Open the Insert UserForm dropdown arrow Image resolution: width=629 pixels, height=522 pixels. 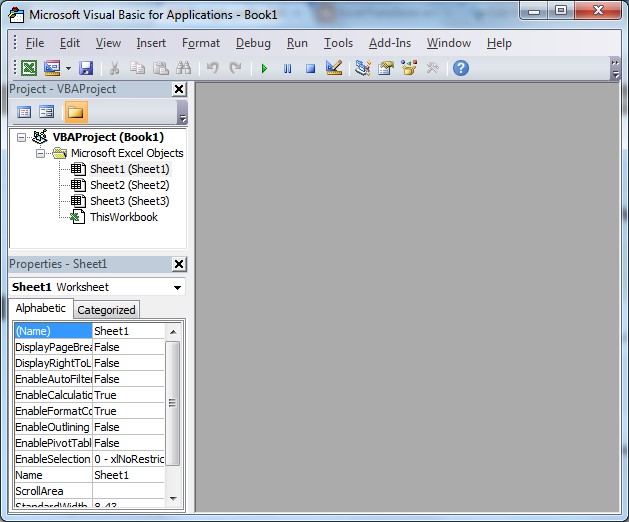(68, 68)
